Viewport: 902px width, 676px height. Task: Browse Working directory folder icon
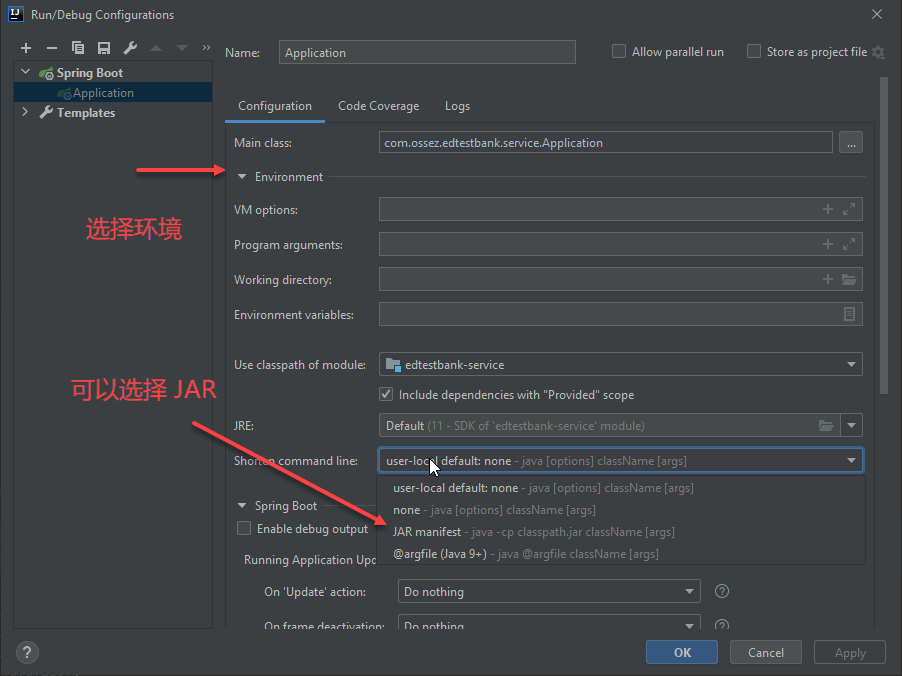point(849,280)
